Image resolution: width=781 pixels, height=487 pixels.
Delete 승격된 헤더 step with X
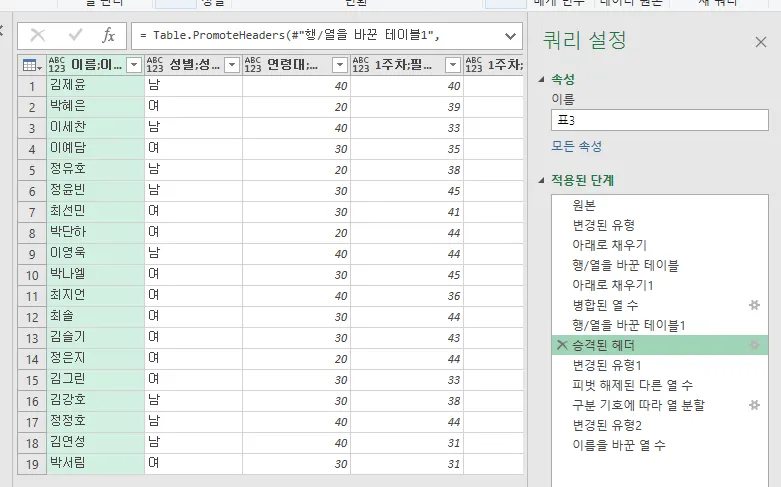[562, 345]
